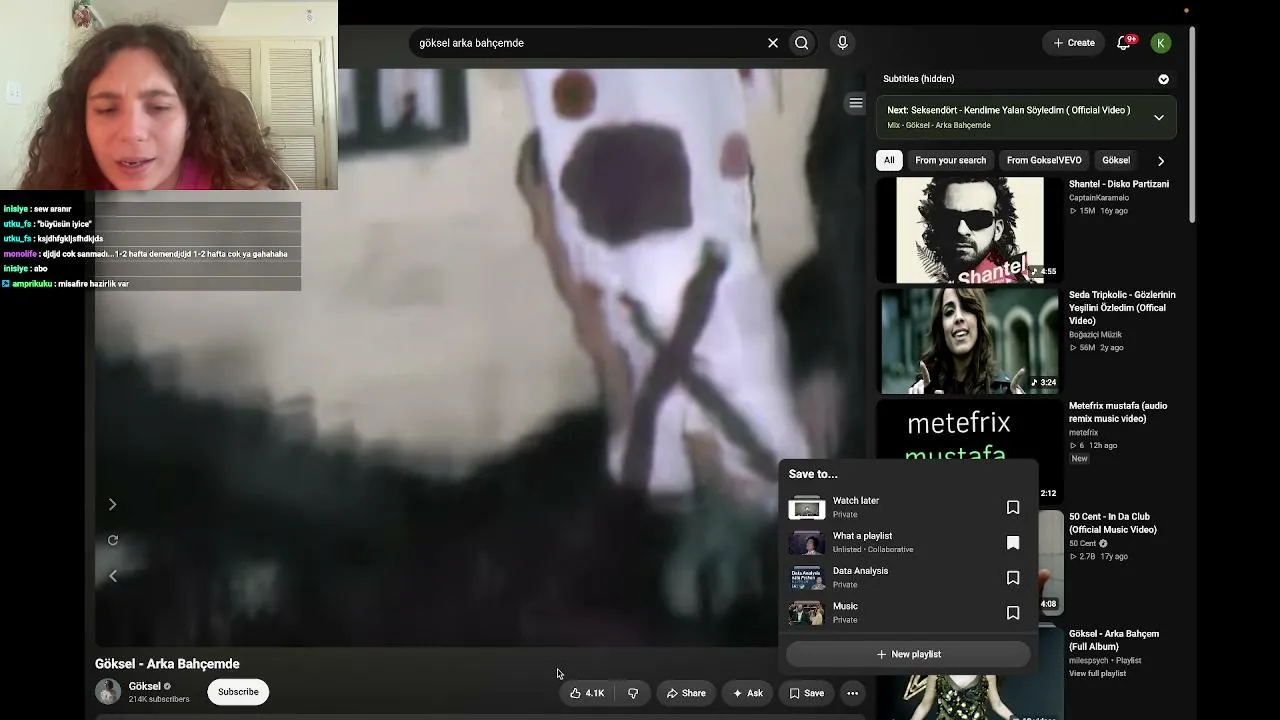Screen dimensions: 1280x720
Task: Show more filter chips with the arrow
Action: (1161, 160)
